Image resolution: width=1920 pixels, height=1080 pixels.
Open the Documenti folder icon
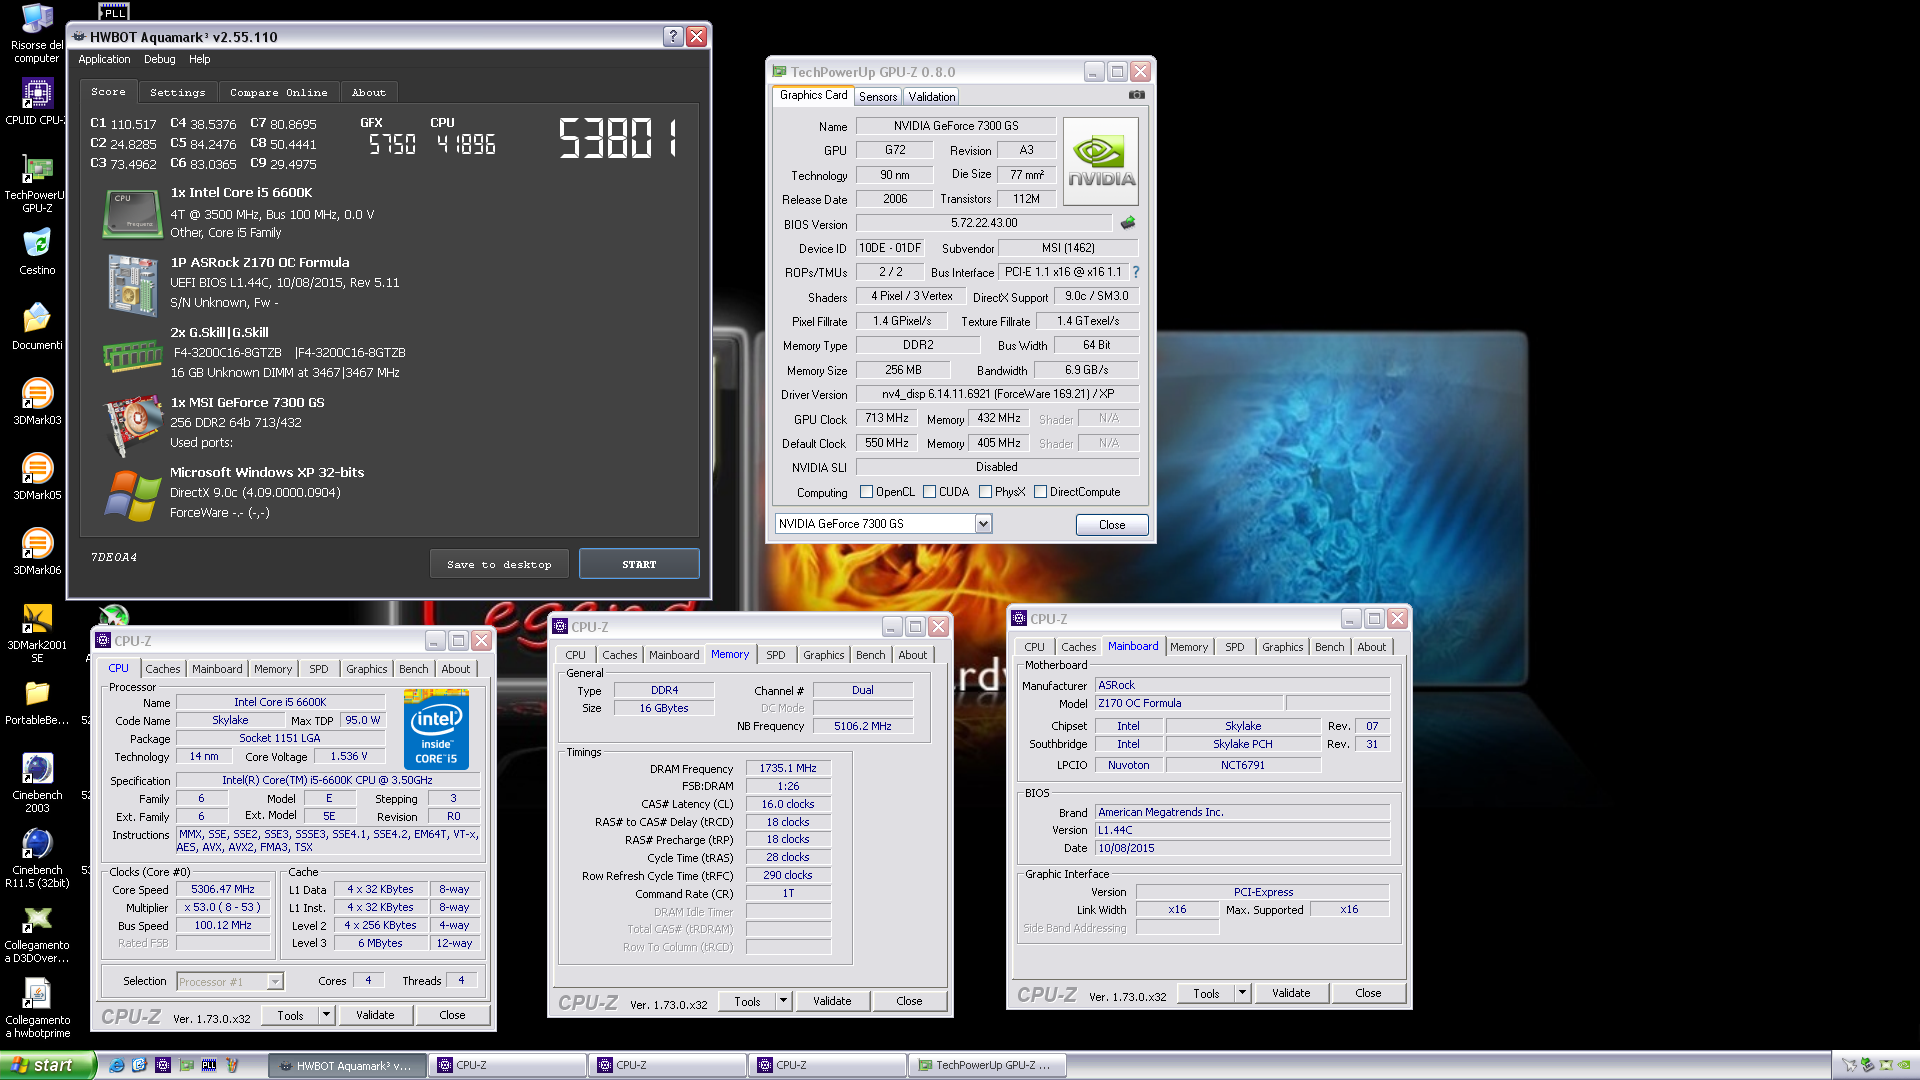37,327
